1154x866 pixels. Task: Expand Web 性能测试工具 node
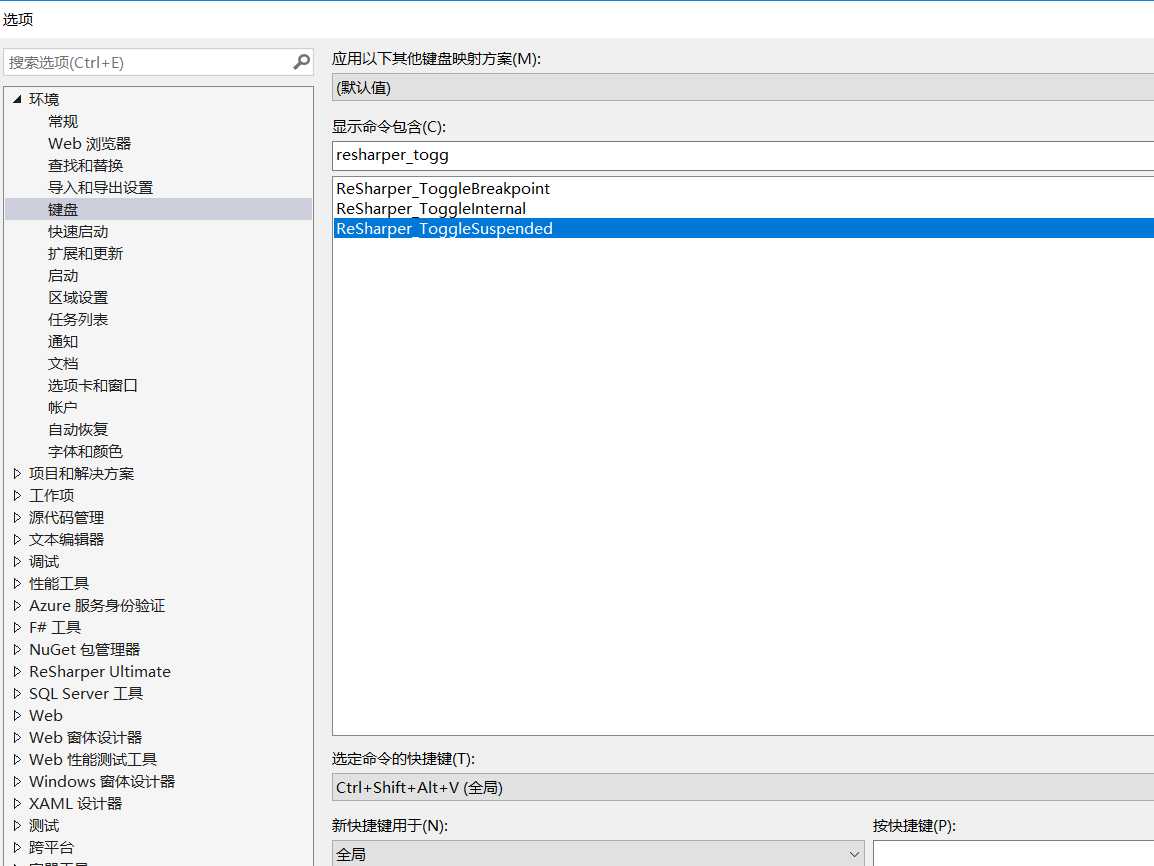pyautogui.click(x=17, y=760)
